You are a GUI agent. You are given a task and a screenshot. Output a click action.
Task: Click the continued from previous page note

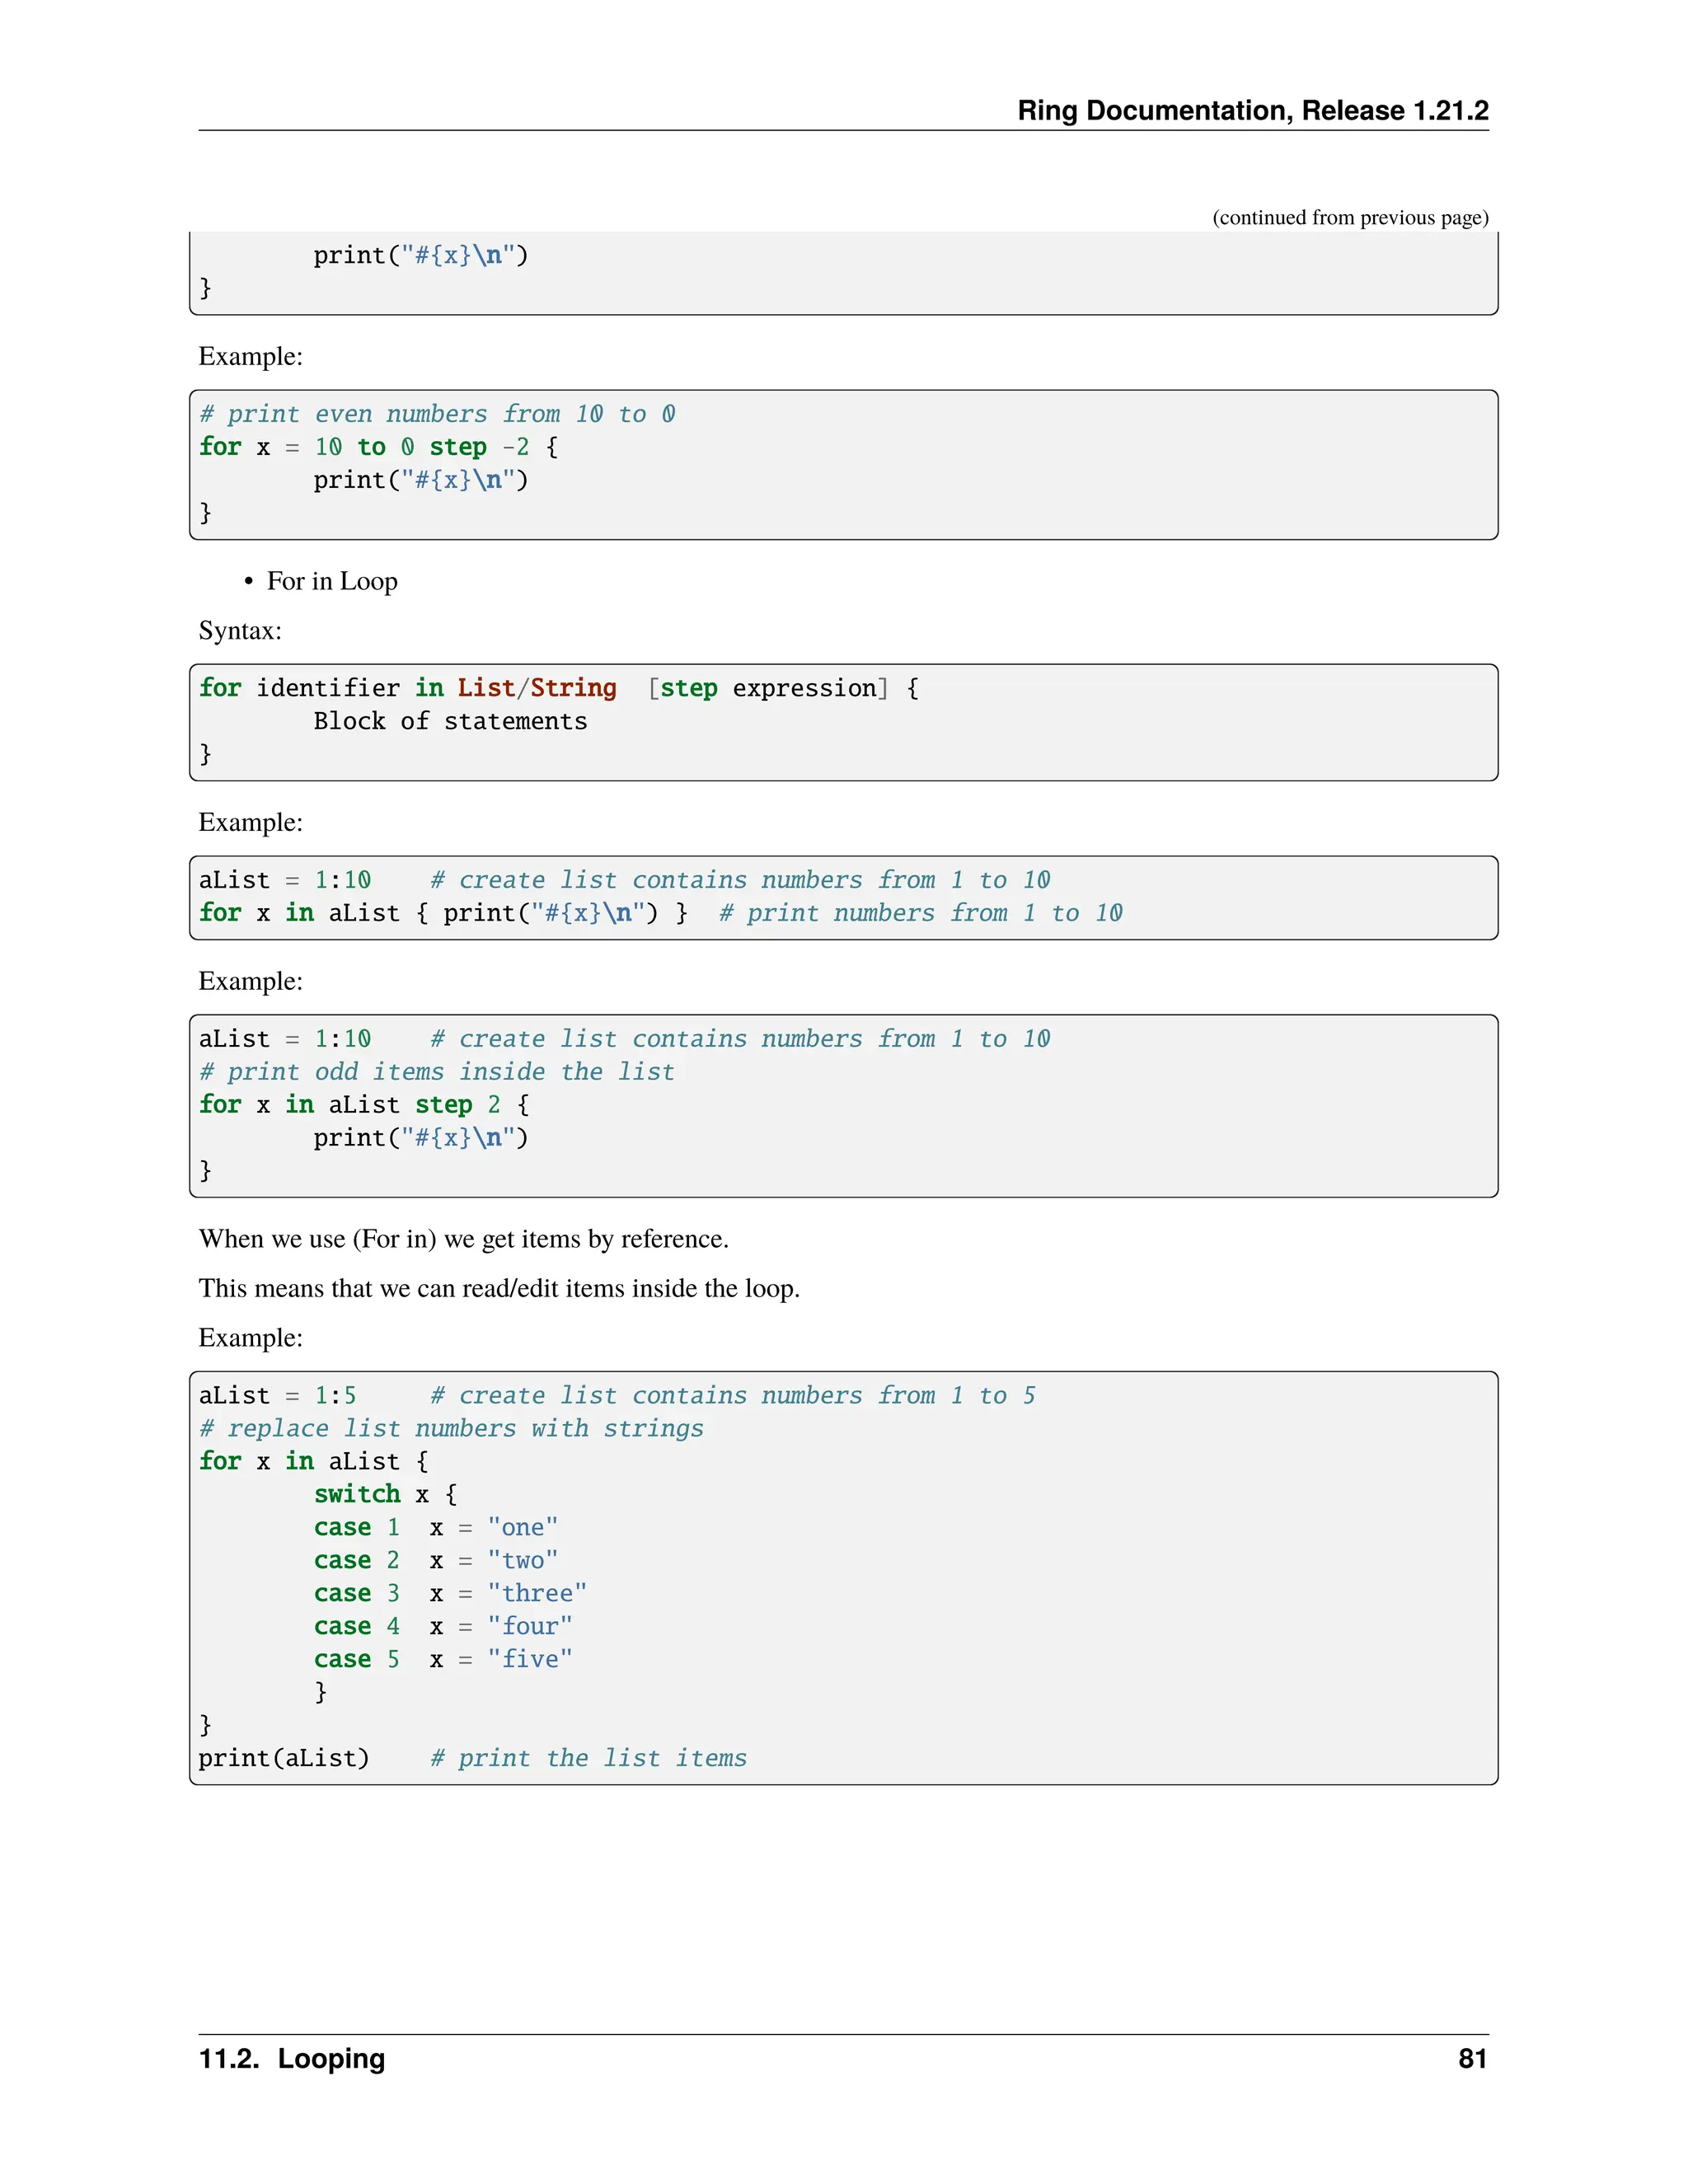tap(1350, 218)
